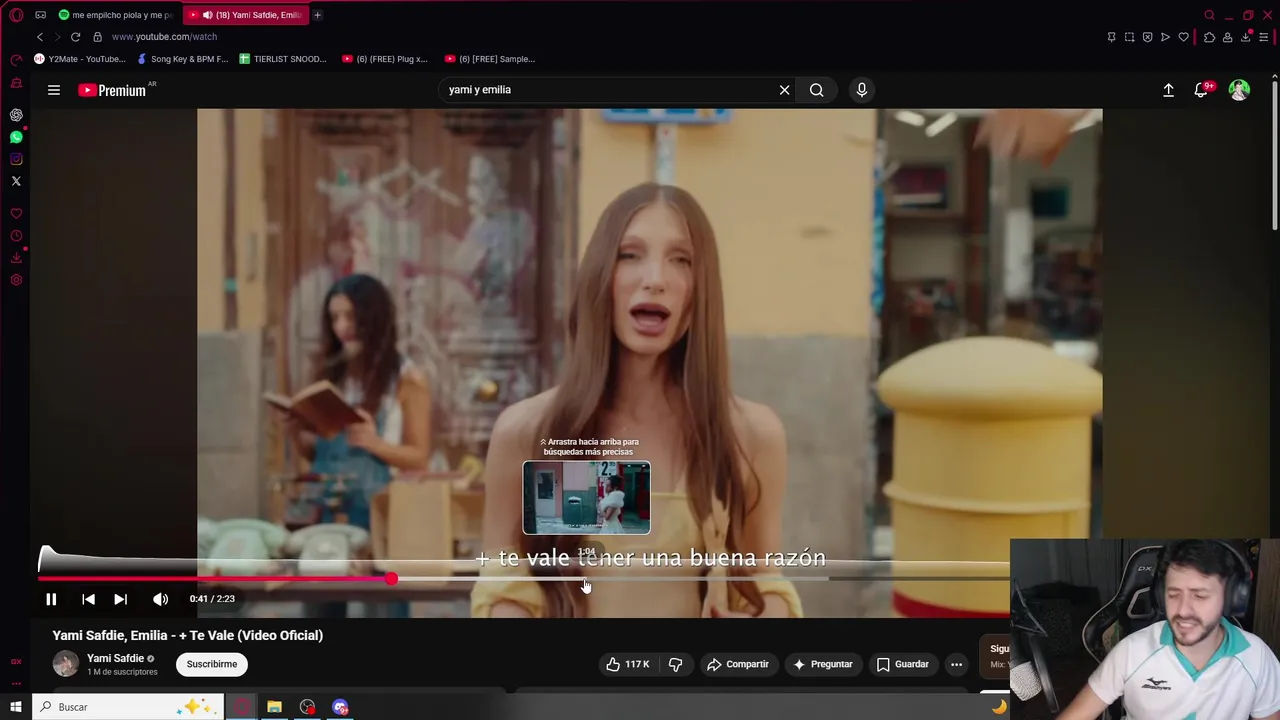Open WhatsApp in the Opera sidebar
The image size is (1280, 720).
click(16, 137)
